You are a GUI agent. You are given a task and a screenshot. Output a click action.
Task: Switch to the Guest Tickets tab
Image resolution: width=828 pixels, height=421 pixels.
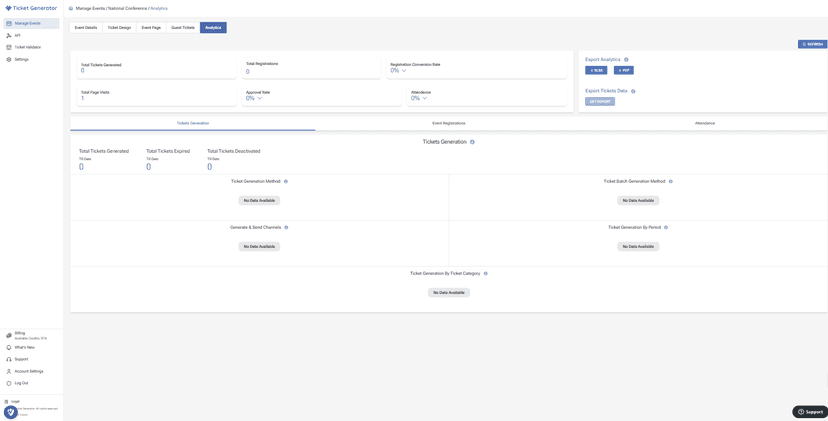[x=183, y=27]
